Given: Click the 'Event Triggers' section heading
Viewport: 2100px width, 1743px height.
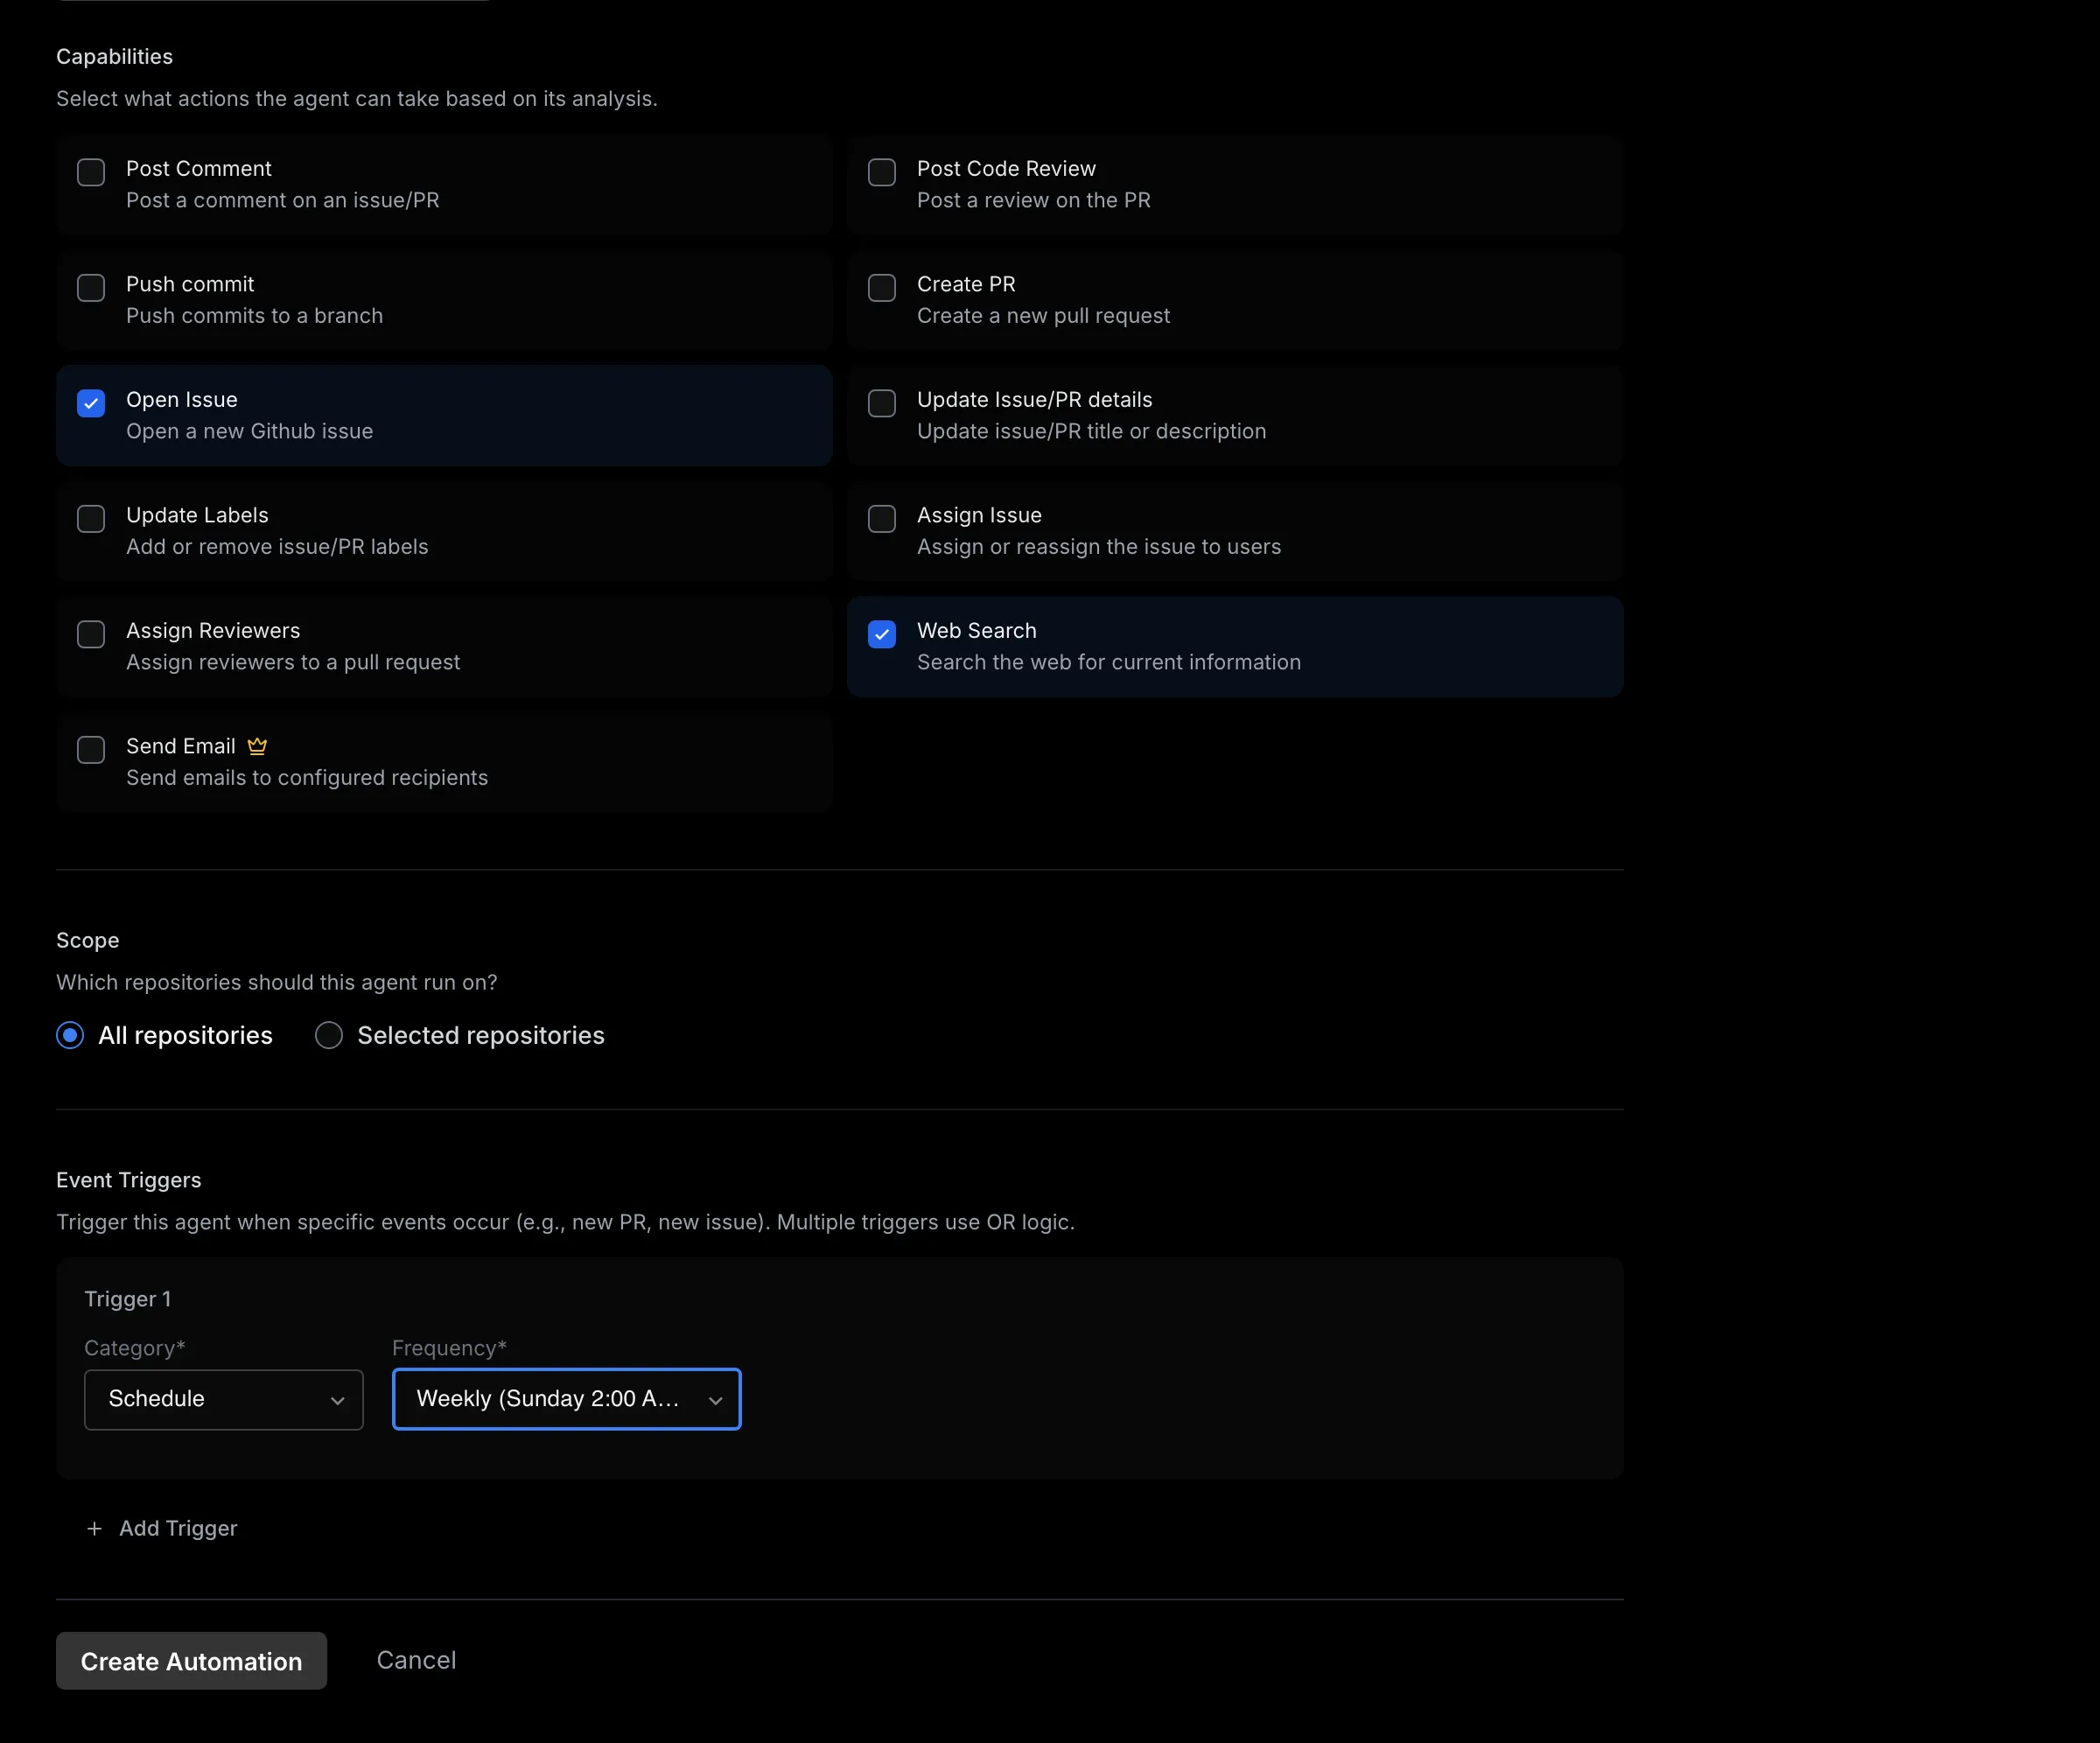Looking at the screenshot, I should point(129,1180).
